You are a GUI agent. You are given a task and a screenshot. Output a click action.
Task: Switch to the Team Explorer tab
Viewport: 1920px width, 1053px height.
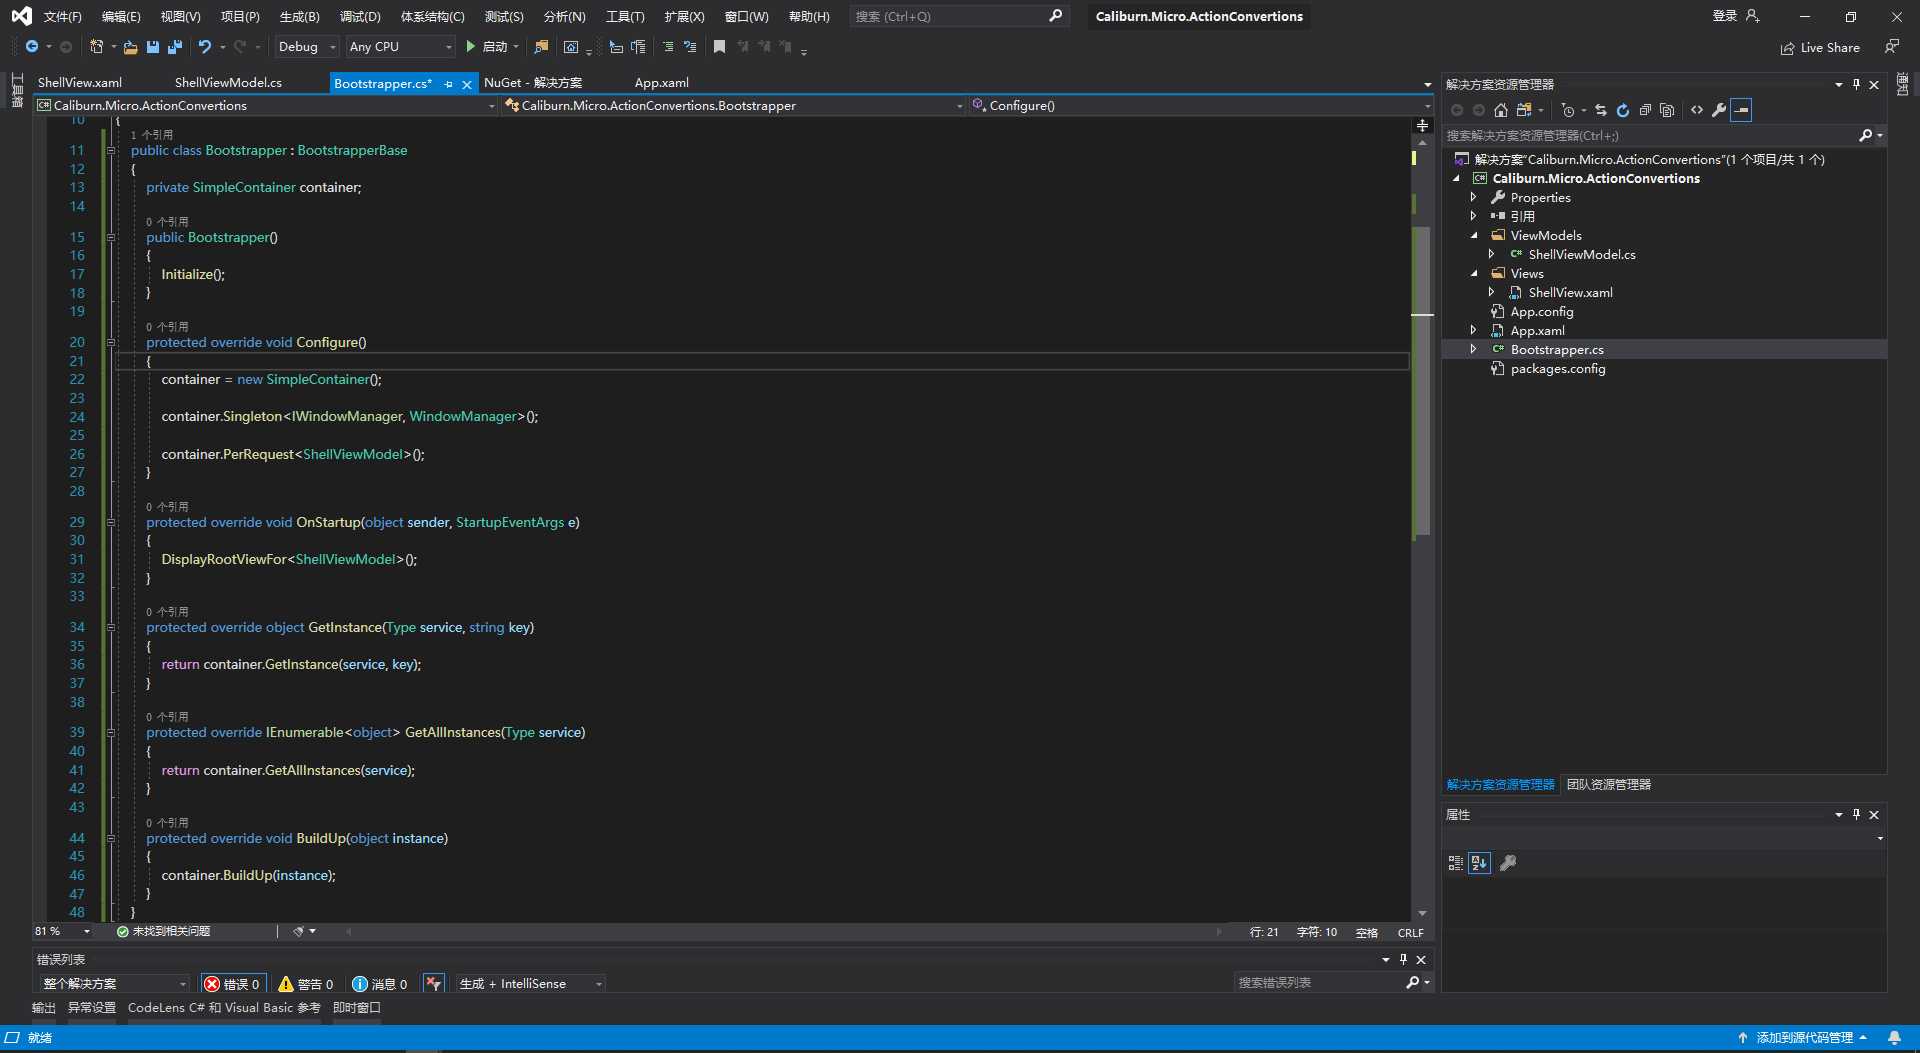(x=1609, y=785)
